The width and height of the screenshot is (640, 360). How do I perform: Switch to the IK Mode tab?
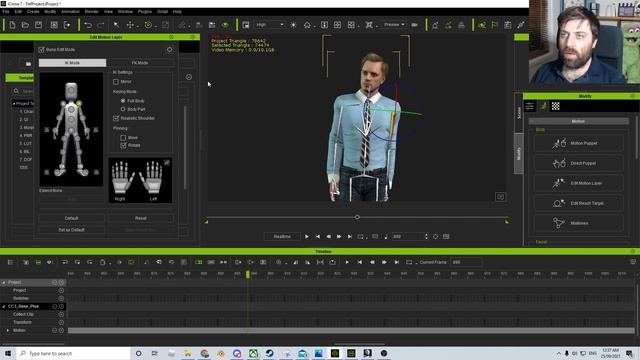(72, 63)
